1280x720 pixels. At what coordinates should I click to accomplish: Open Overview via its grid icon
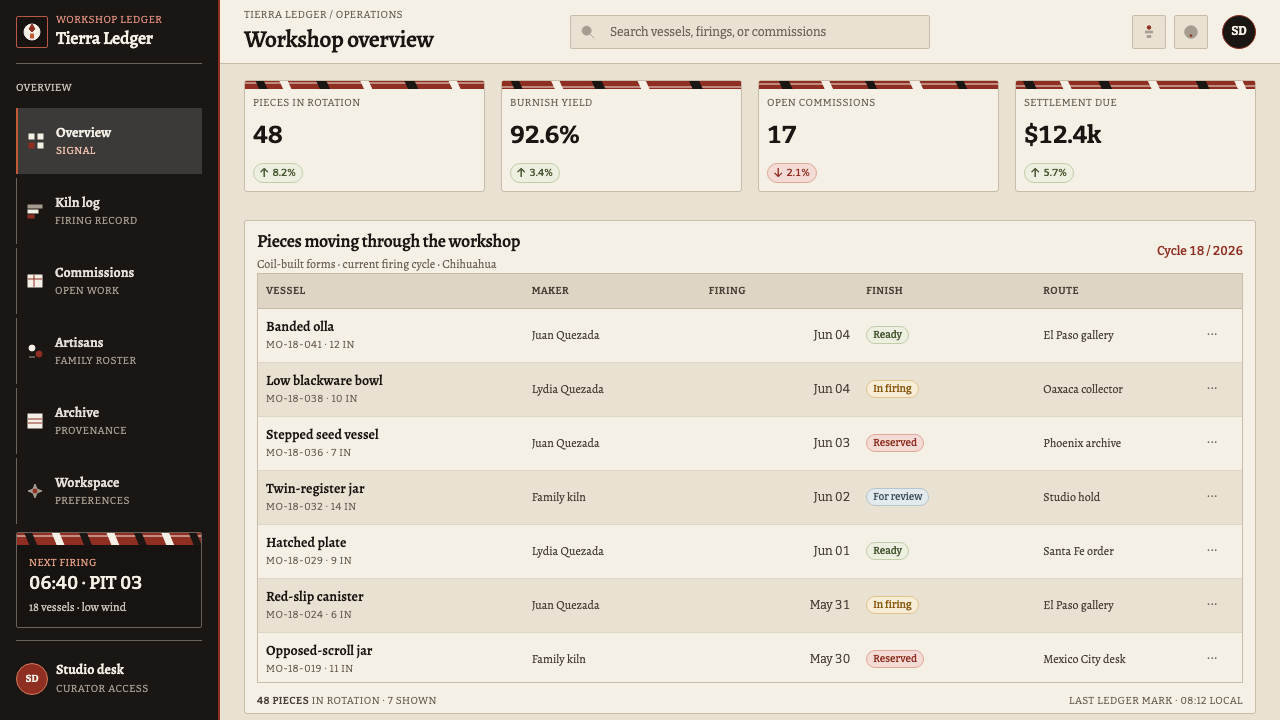point(36,141)
